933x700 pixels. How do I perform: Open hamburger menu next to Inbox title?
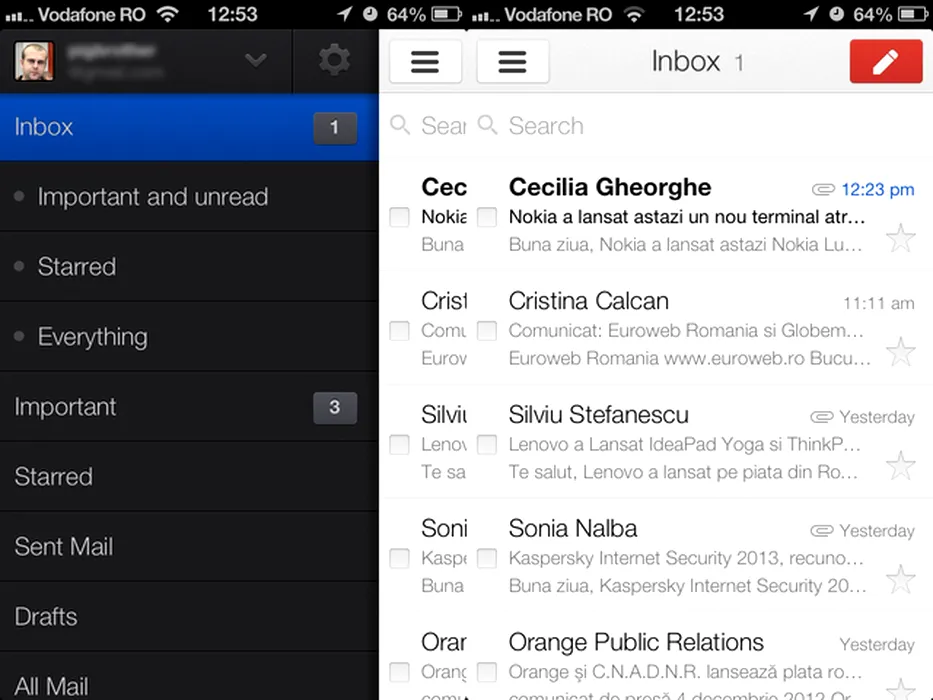(x=512, y=61)
